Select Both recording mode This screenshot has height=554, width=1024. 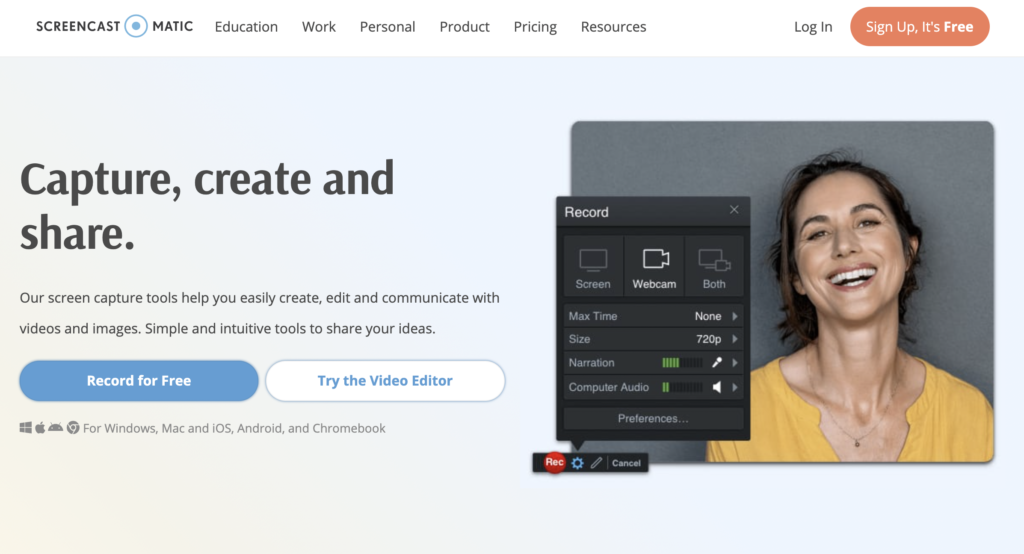coord(714,269)
